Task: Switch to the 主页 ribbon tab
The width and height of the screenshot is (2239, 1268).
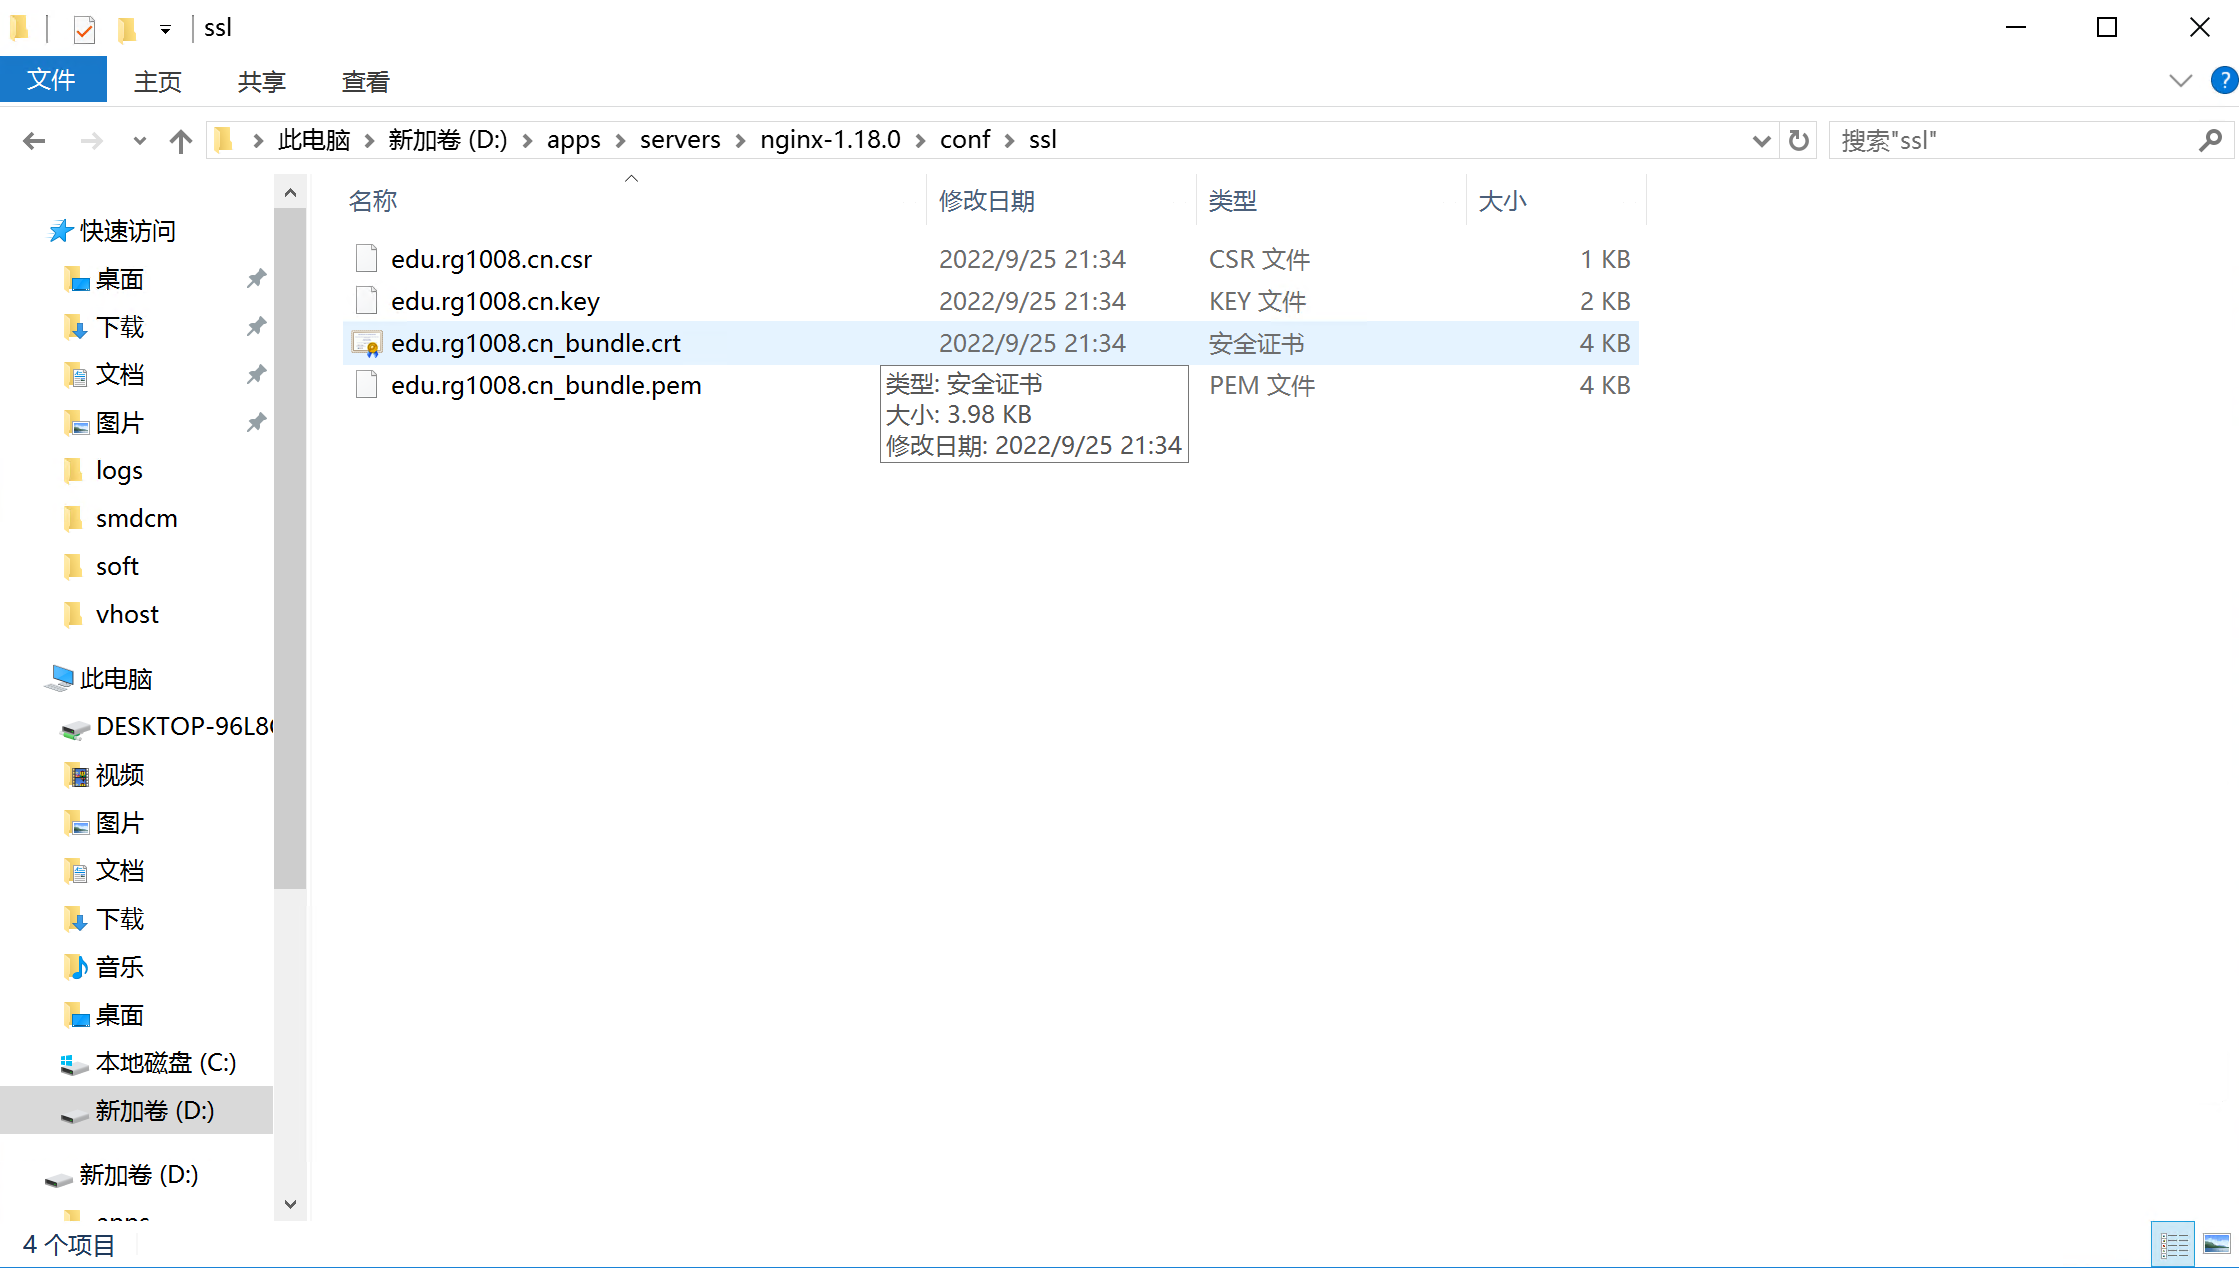Action: point(158,82)
